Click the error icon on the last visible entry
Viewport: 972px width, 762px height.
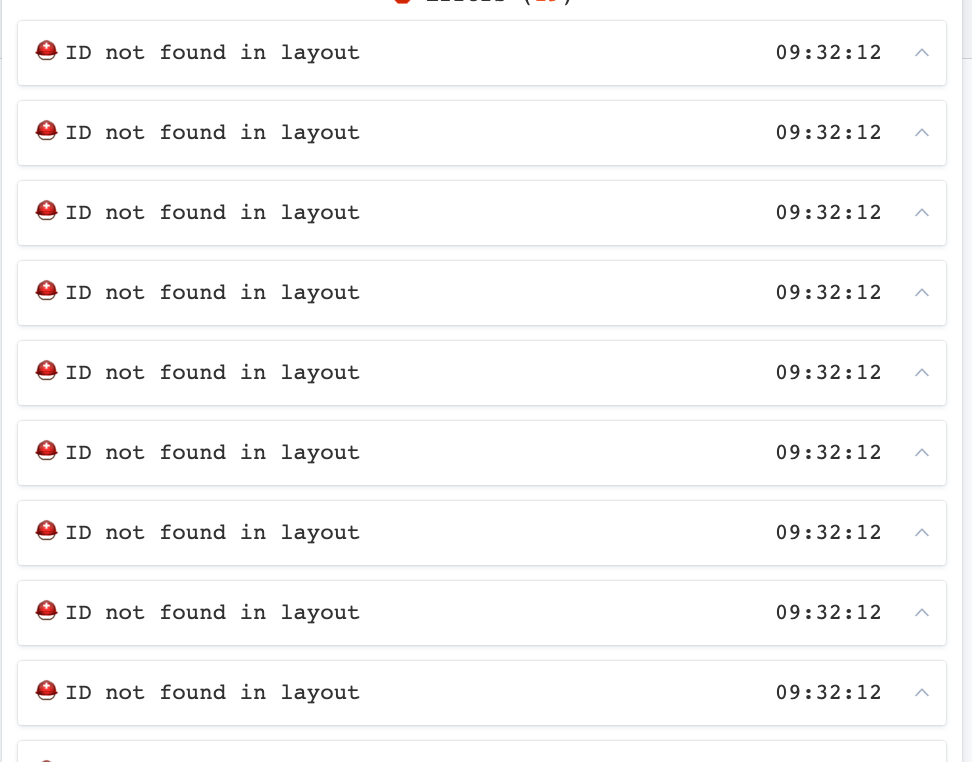(x=45, y=692)
